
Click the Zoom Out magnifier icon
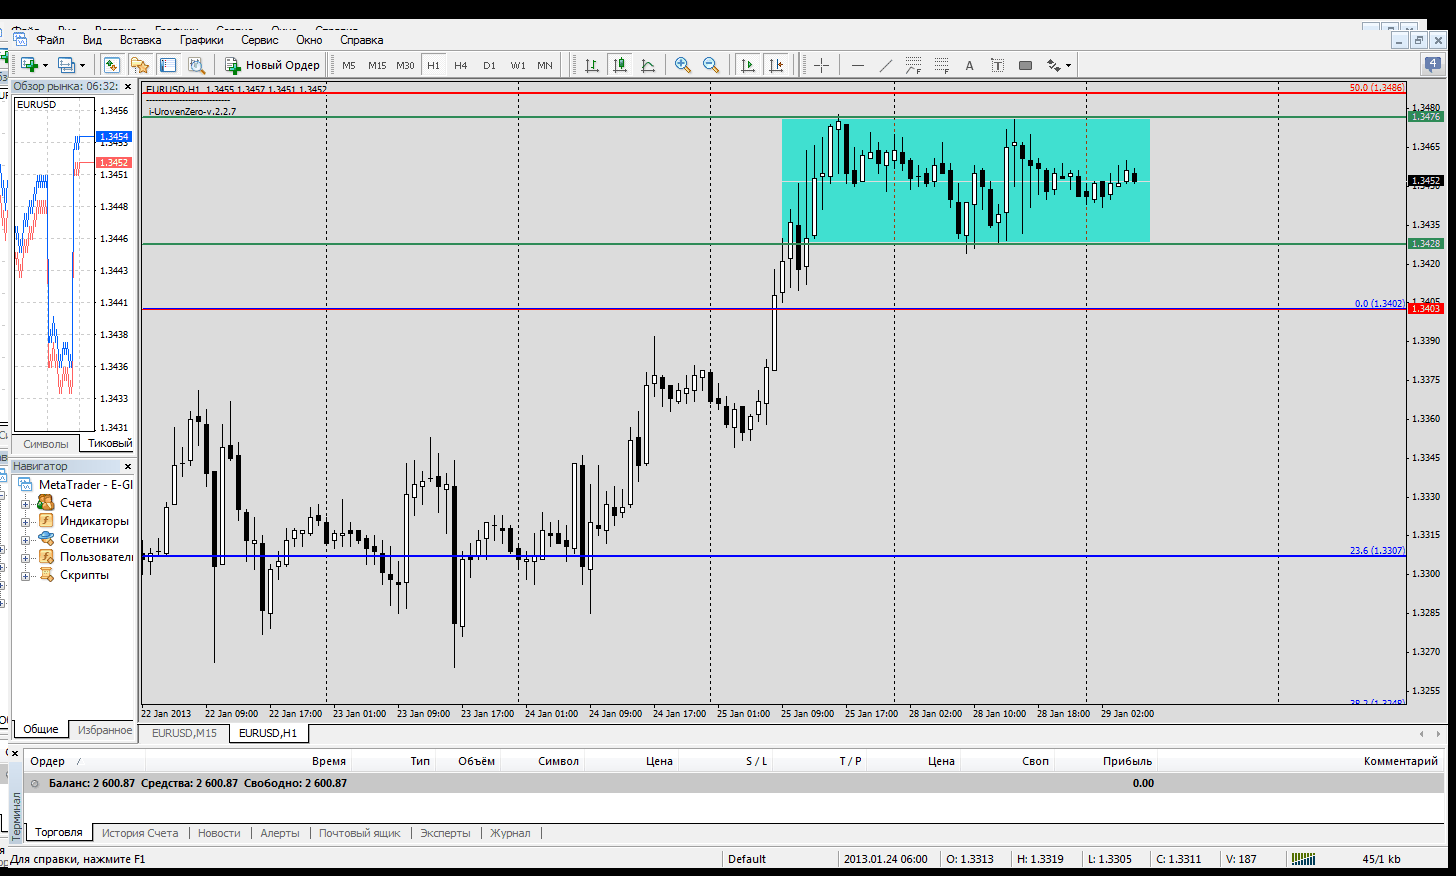coord(711,65)
